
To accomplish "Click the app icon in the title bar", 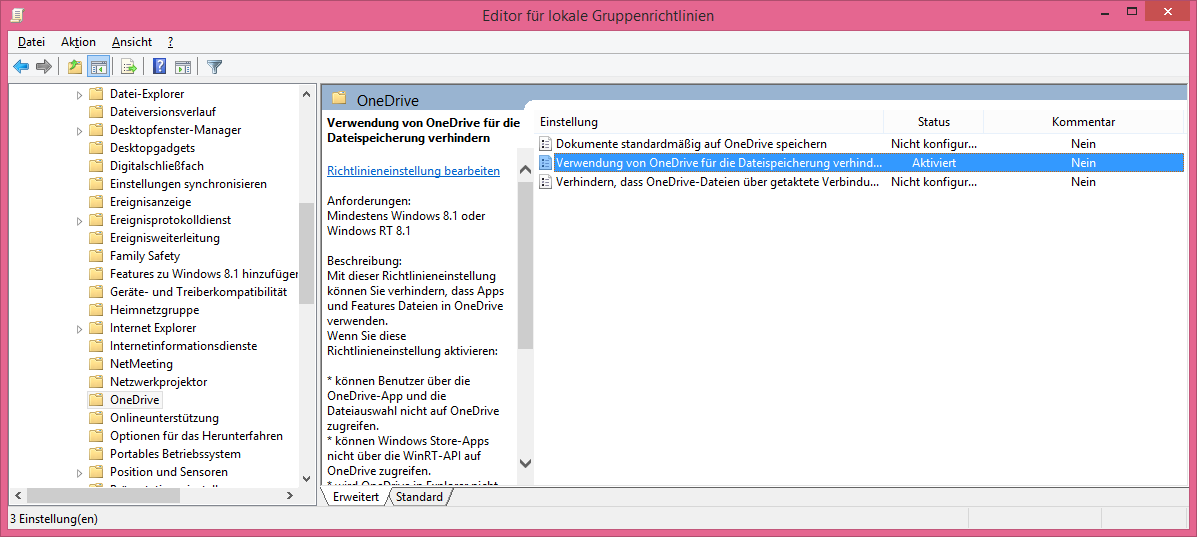I will tap(15, 15).
